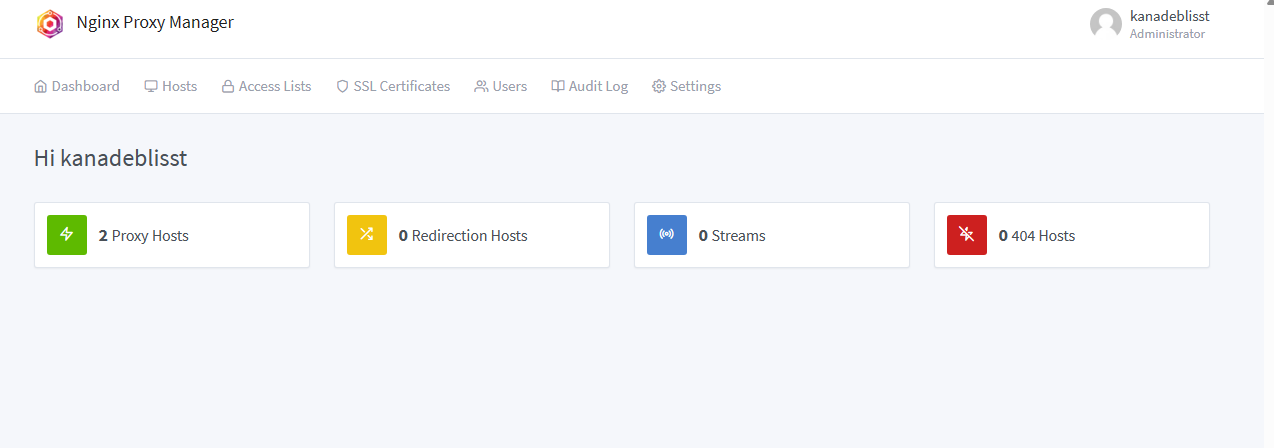This screenshot has height=448, width=1274.
Task: Click the Nginx Proxy Manager title text
Action: point(155,22)
